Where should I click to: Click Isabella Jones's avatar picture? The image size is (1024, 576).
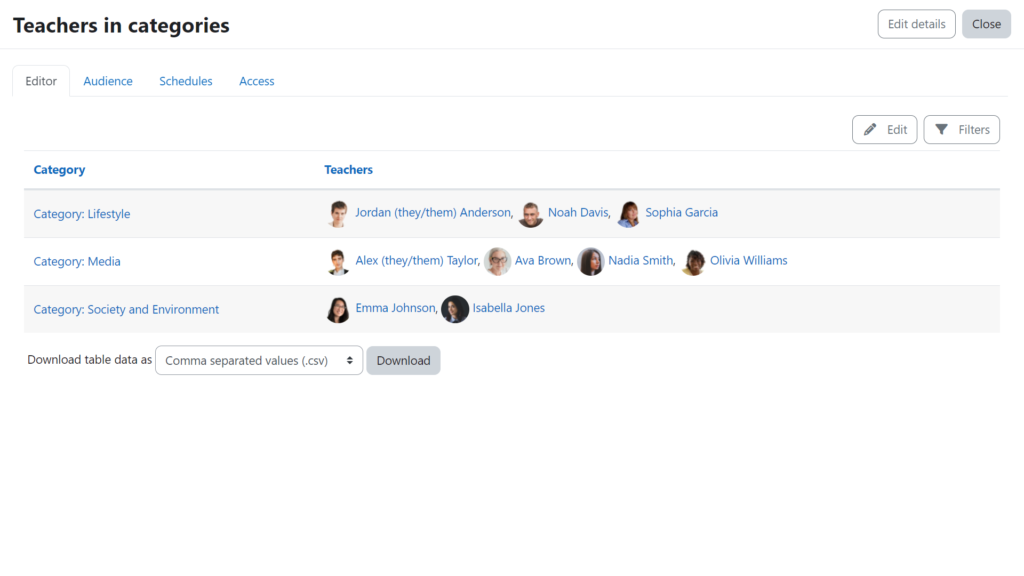(455, 310)
